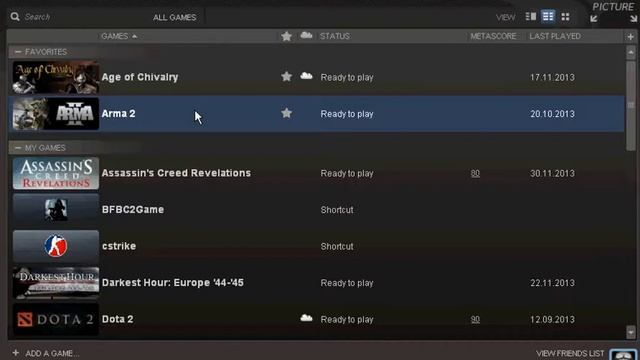Click date 12.09.2013 on Dota 2 row
The height and width of the screenshot is (360, 640).
[552, 320]
